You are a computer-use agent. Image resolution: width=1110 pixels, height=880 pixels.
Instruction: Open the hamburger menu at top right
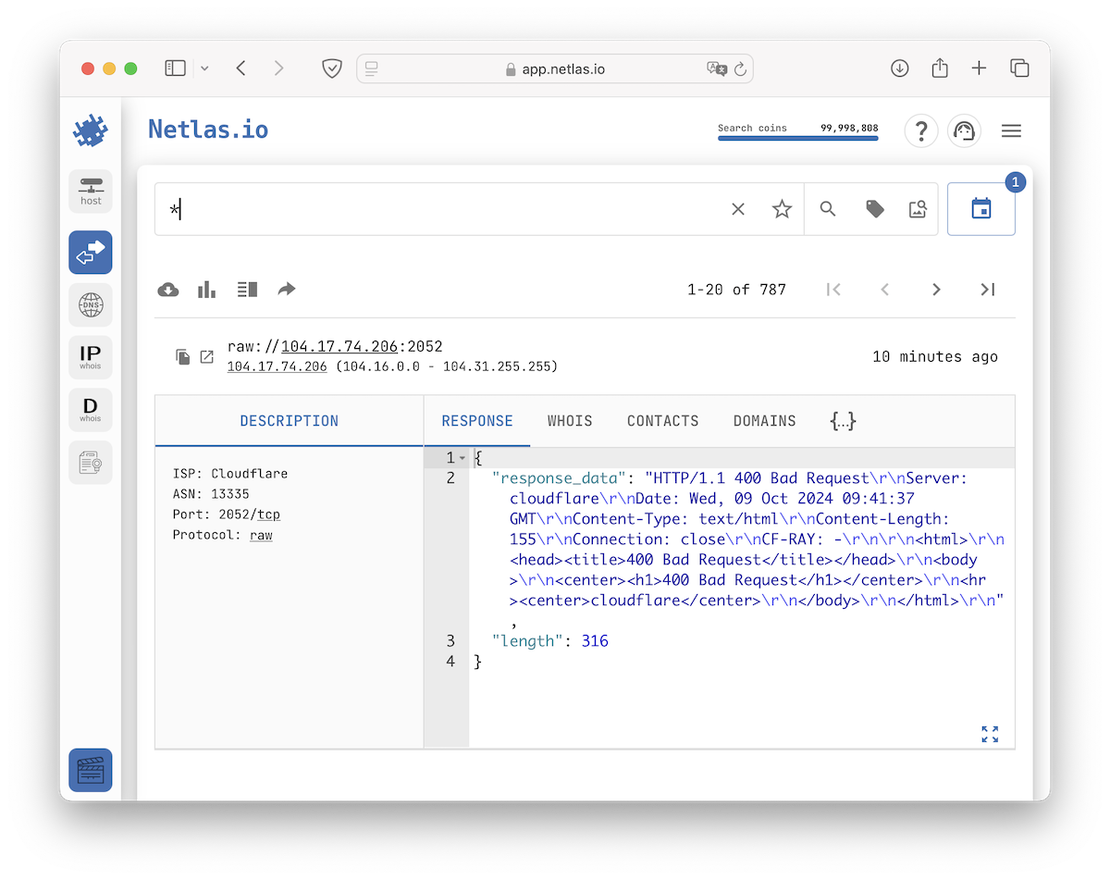click(x=1011, y=131)
